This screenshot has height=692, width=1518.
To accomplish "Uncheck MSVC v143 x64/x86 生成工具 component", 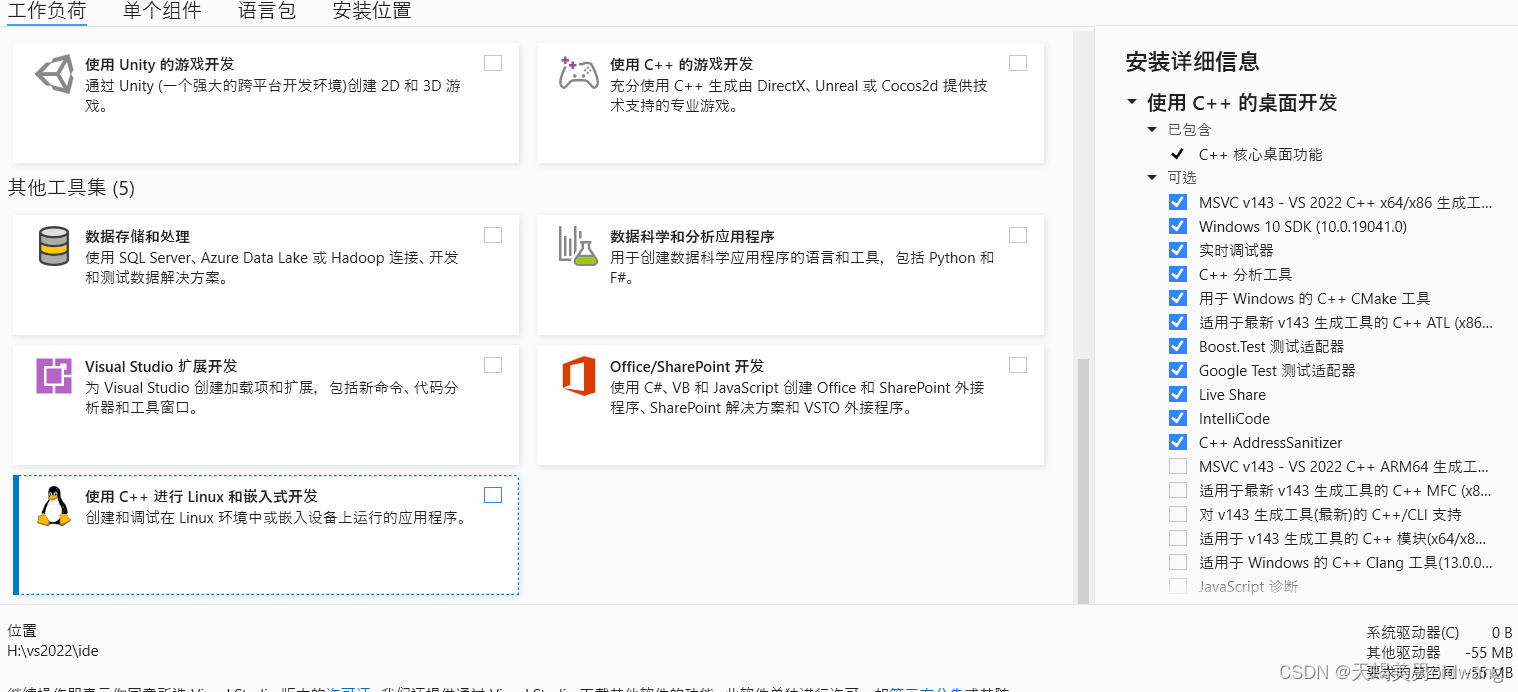I will (x=1178, y=202).
